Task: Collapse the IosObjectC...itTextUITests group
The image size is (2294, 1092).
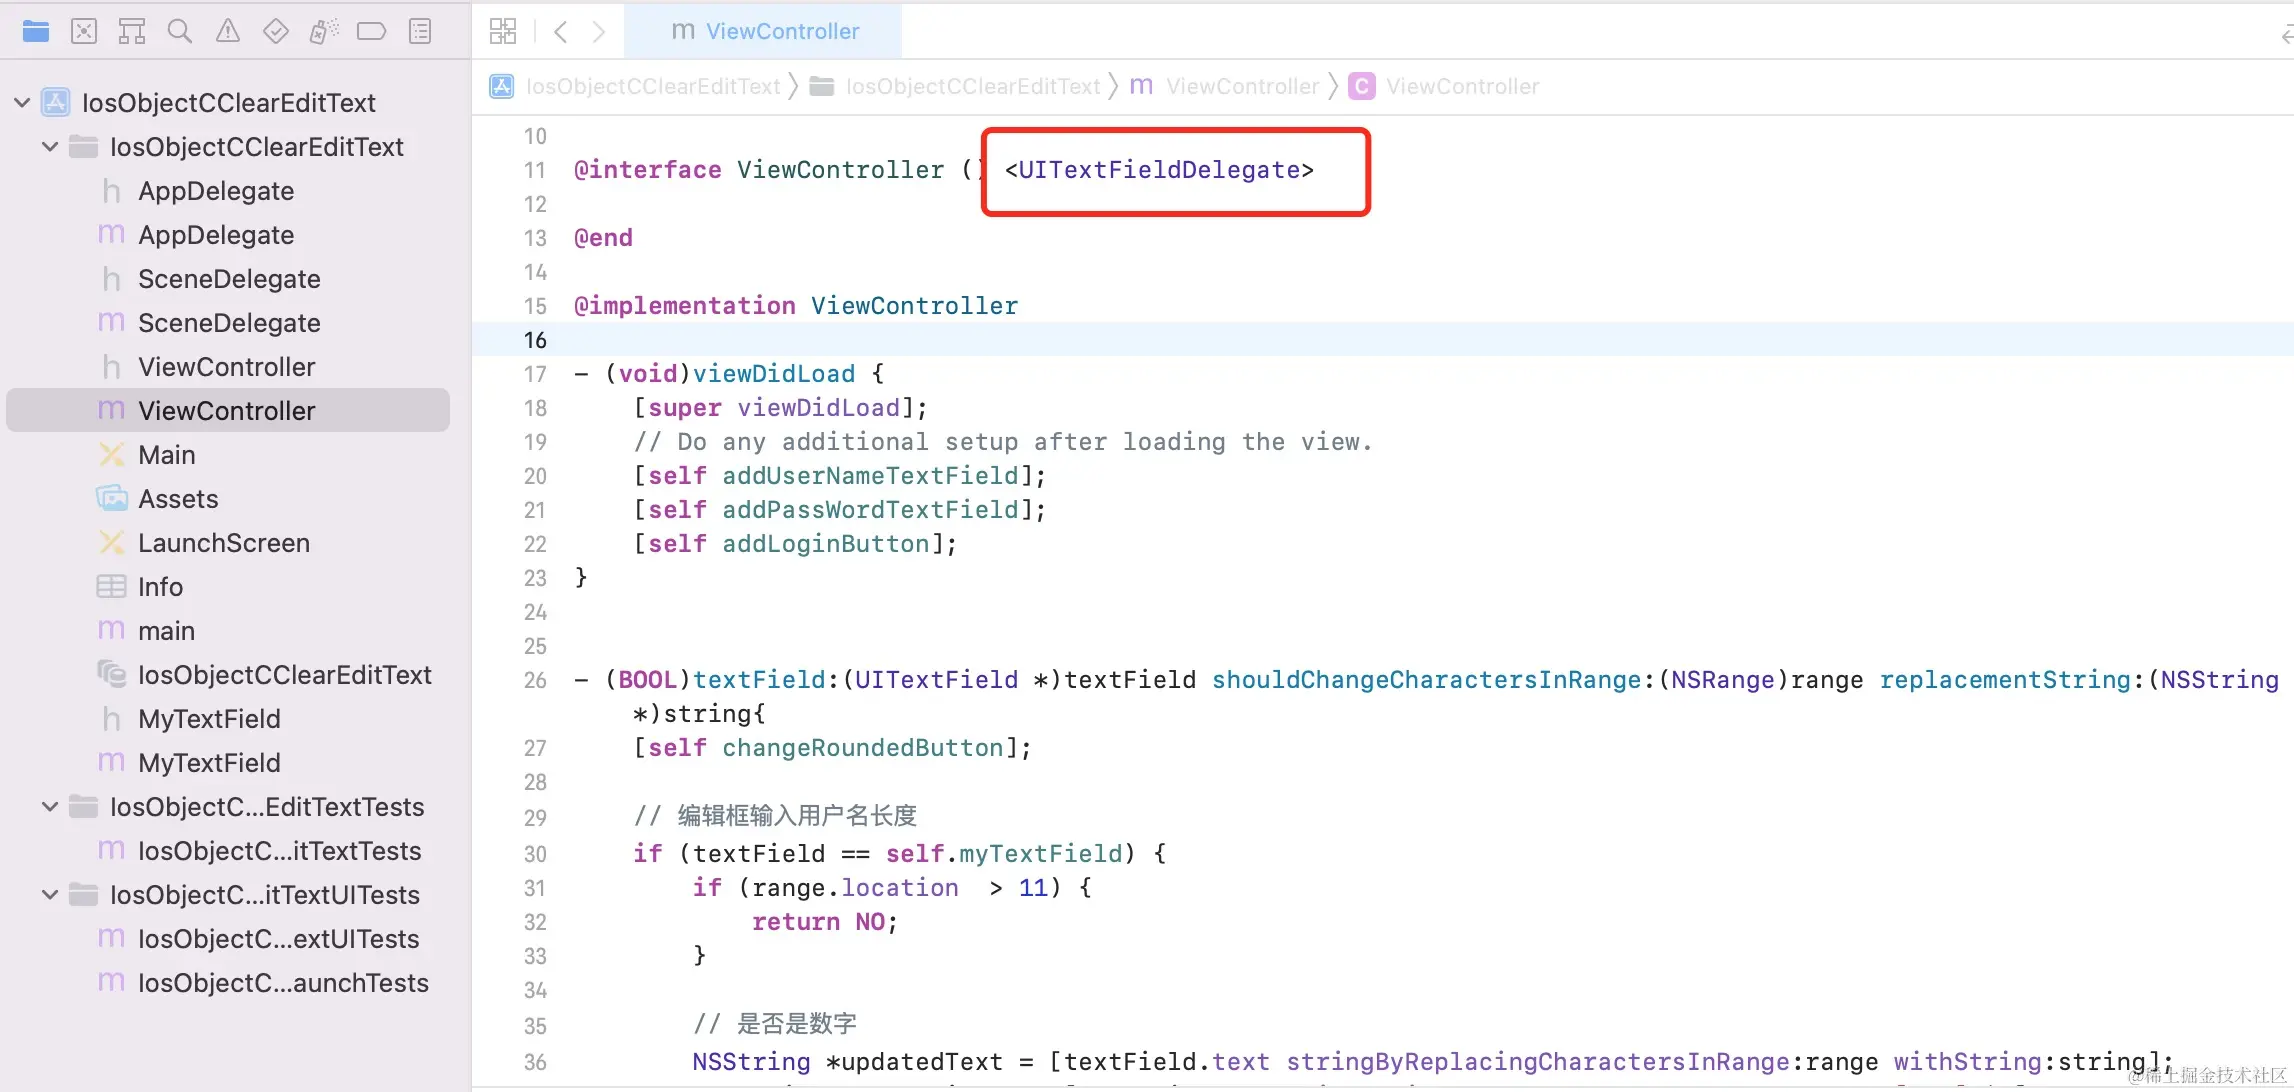Action: point(50,895)
